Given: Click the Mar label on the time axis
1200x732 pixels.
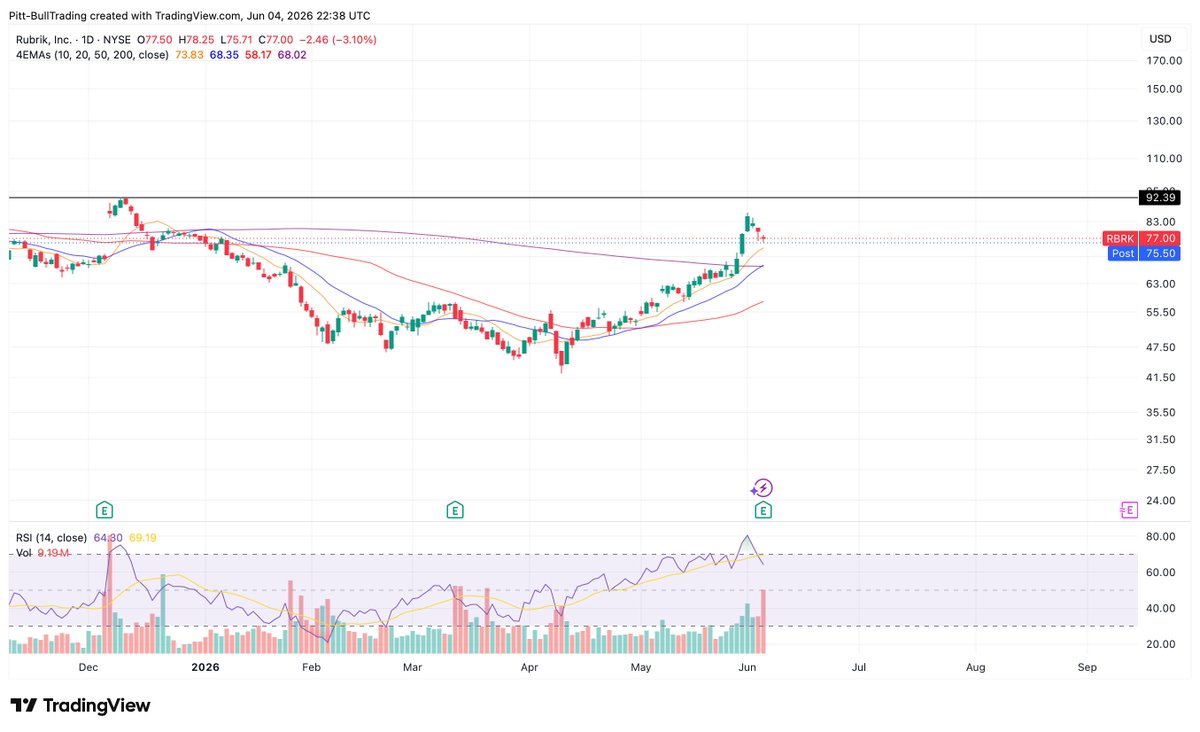Looking at the screenshot, I should tap(412, 666).
